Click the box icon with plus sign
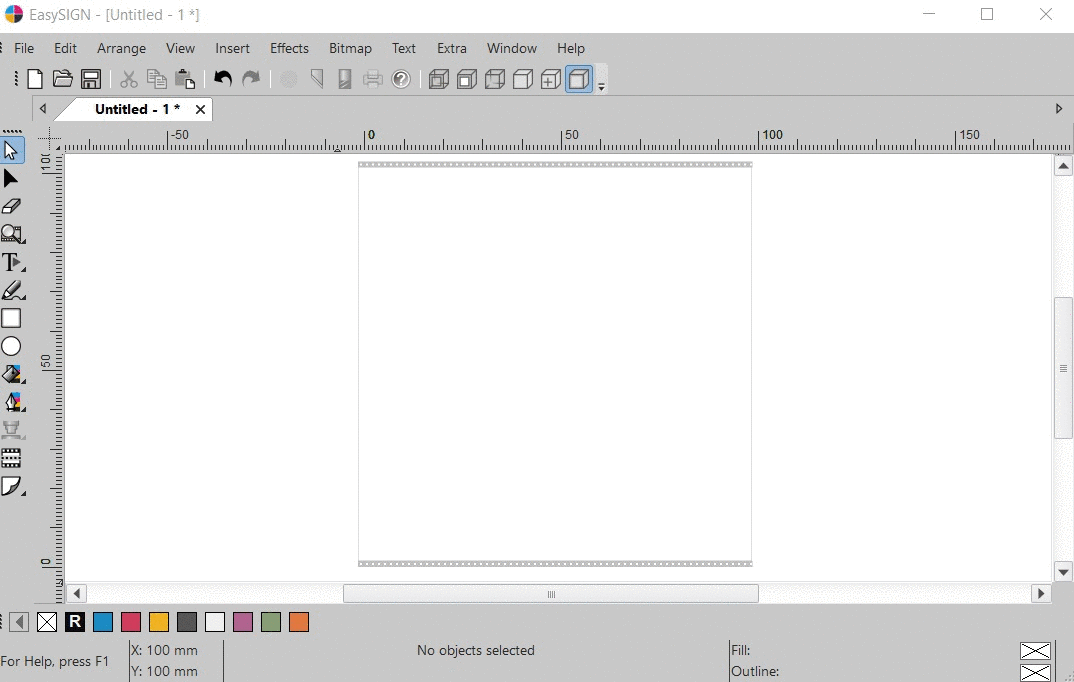The image size is (1074, 682). pyautogui.click(x=551, y=79)
